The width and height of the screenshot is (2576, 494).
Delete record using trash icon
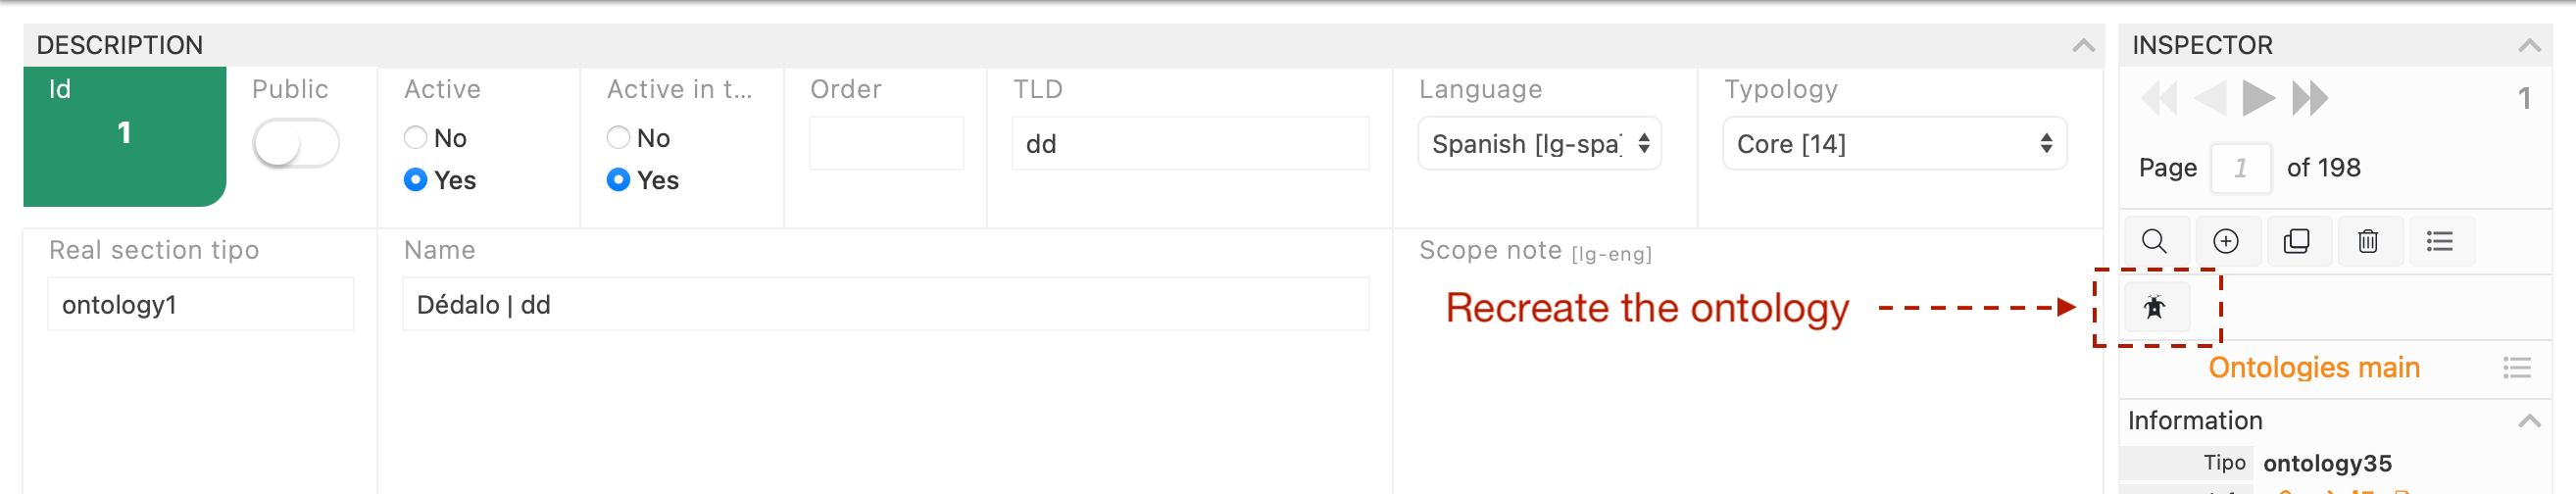coord(2367,241)
